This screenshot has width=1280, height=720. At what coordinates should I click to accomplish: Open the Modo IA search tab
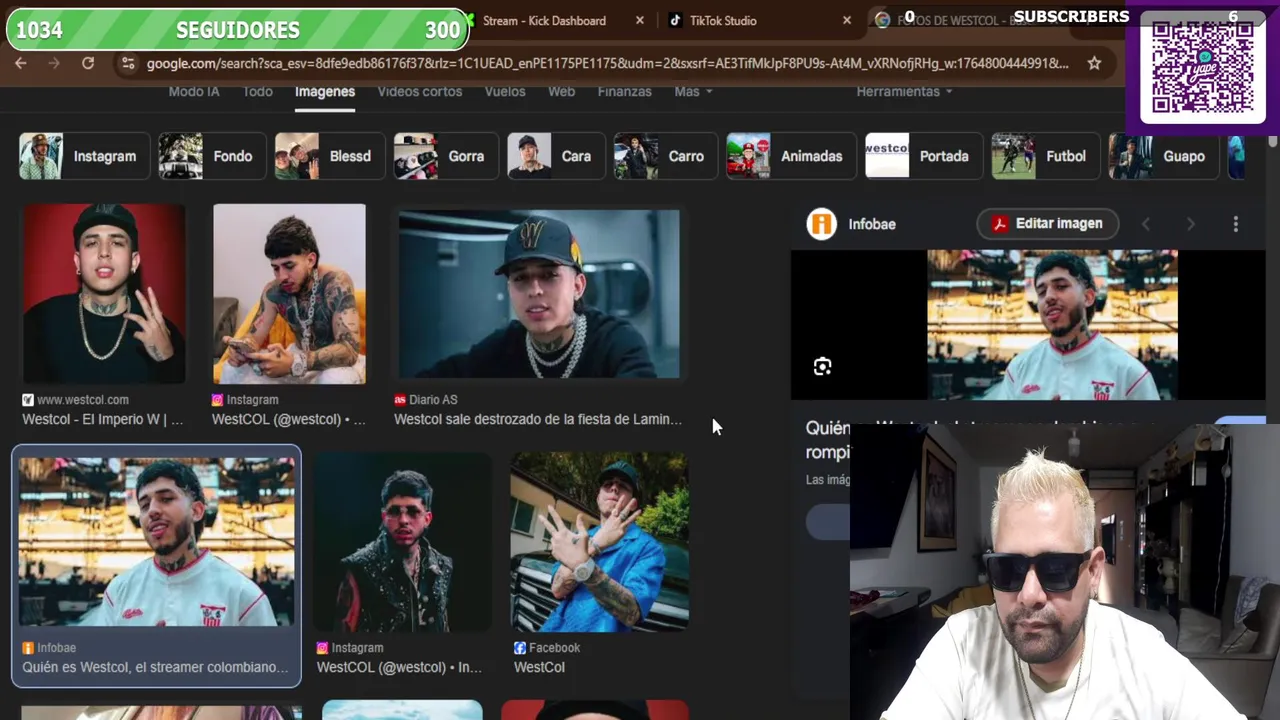point(194,91)
